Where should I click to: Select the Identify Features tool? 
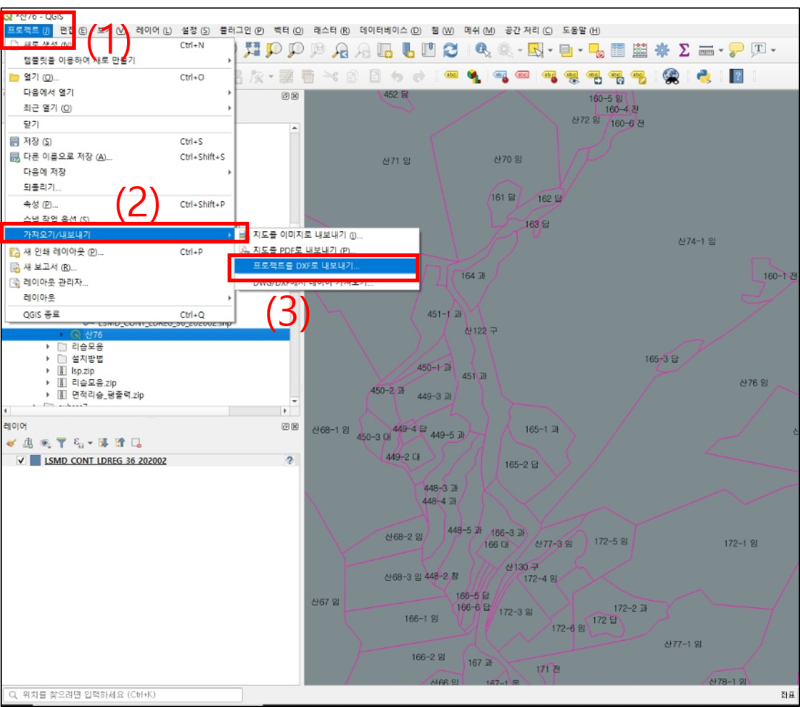(482, 50)
